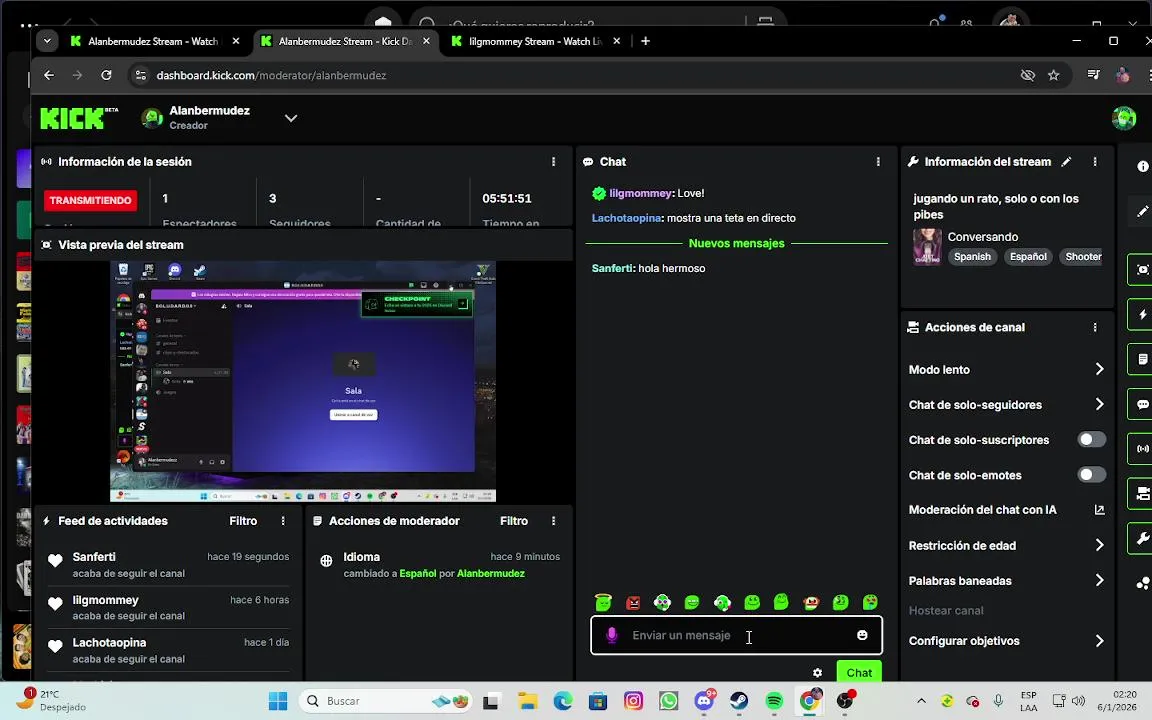Viewport: 1152px width, 720px height.
Task: Open the profile avatar at top right
Action: (x=1123, y=118)
